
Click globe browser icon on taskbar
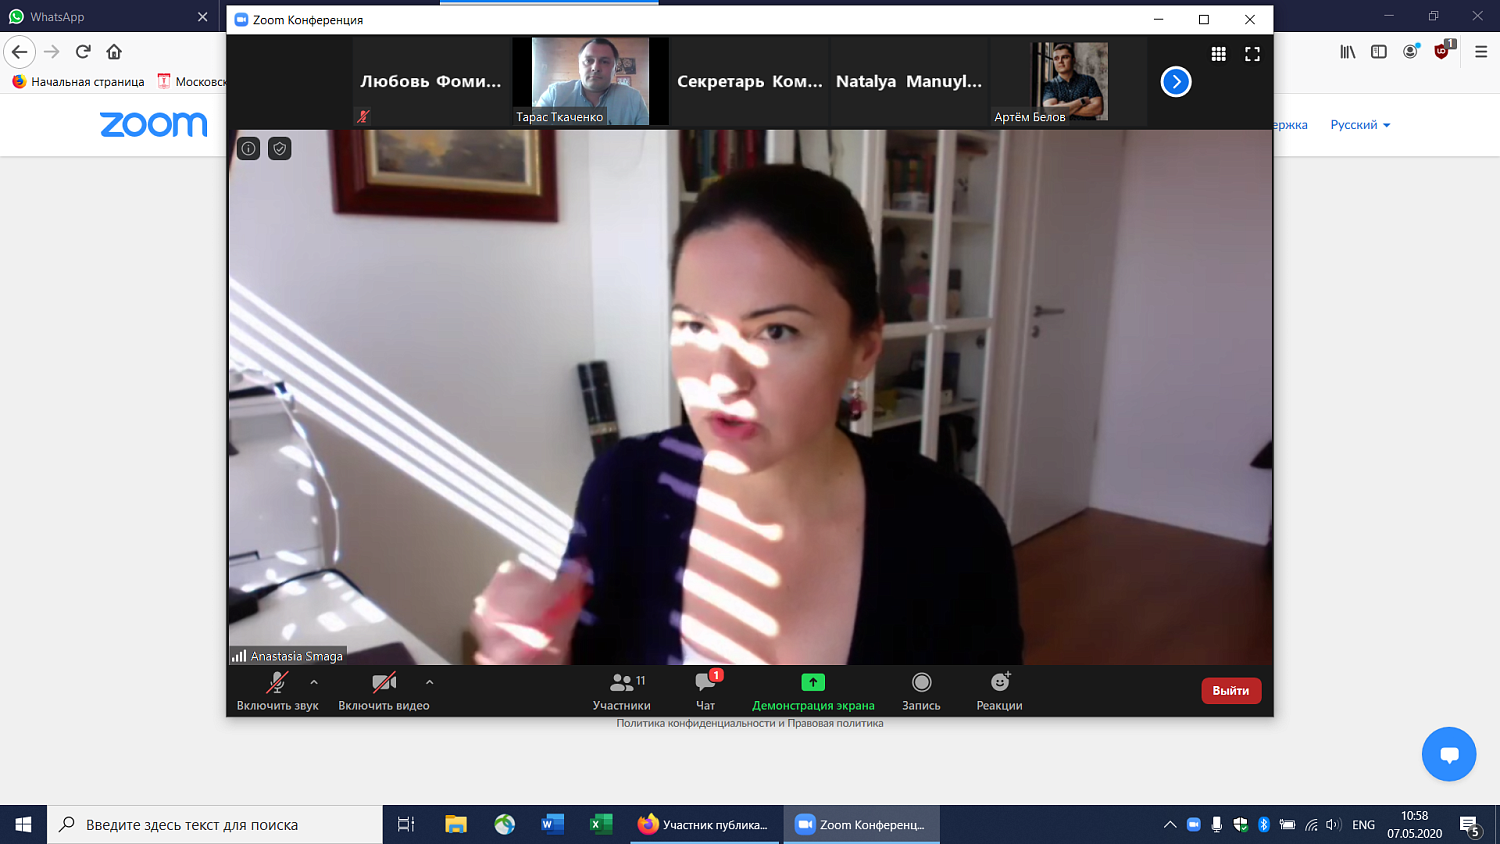504,825
